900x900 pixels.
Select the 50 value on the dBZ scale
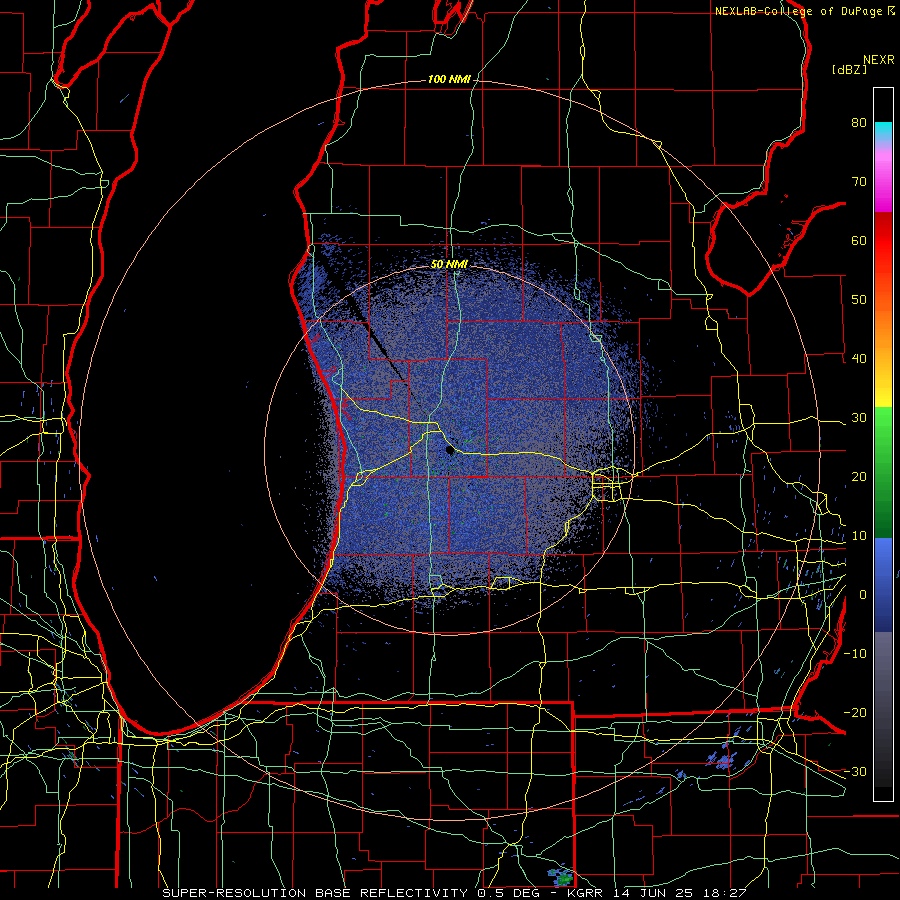click(859, 300)
